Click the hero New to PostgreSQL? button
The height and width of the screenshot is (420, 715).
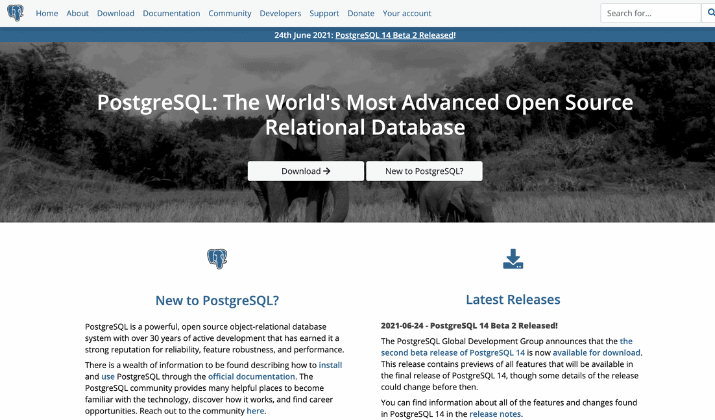(424, 171)
